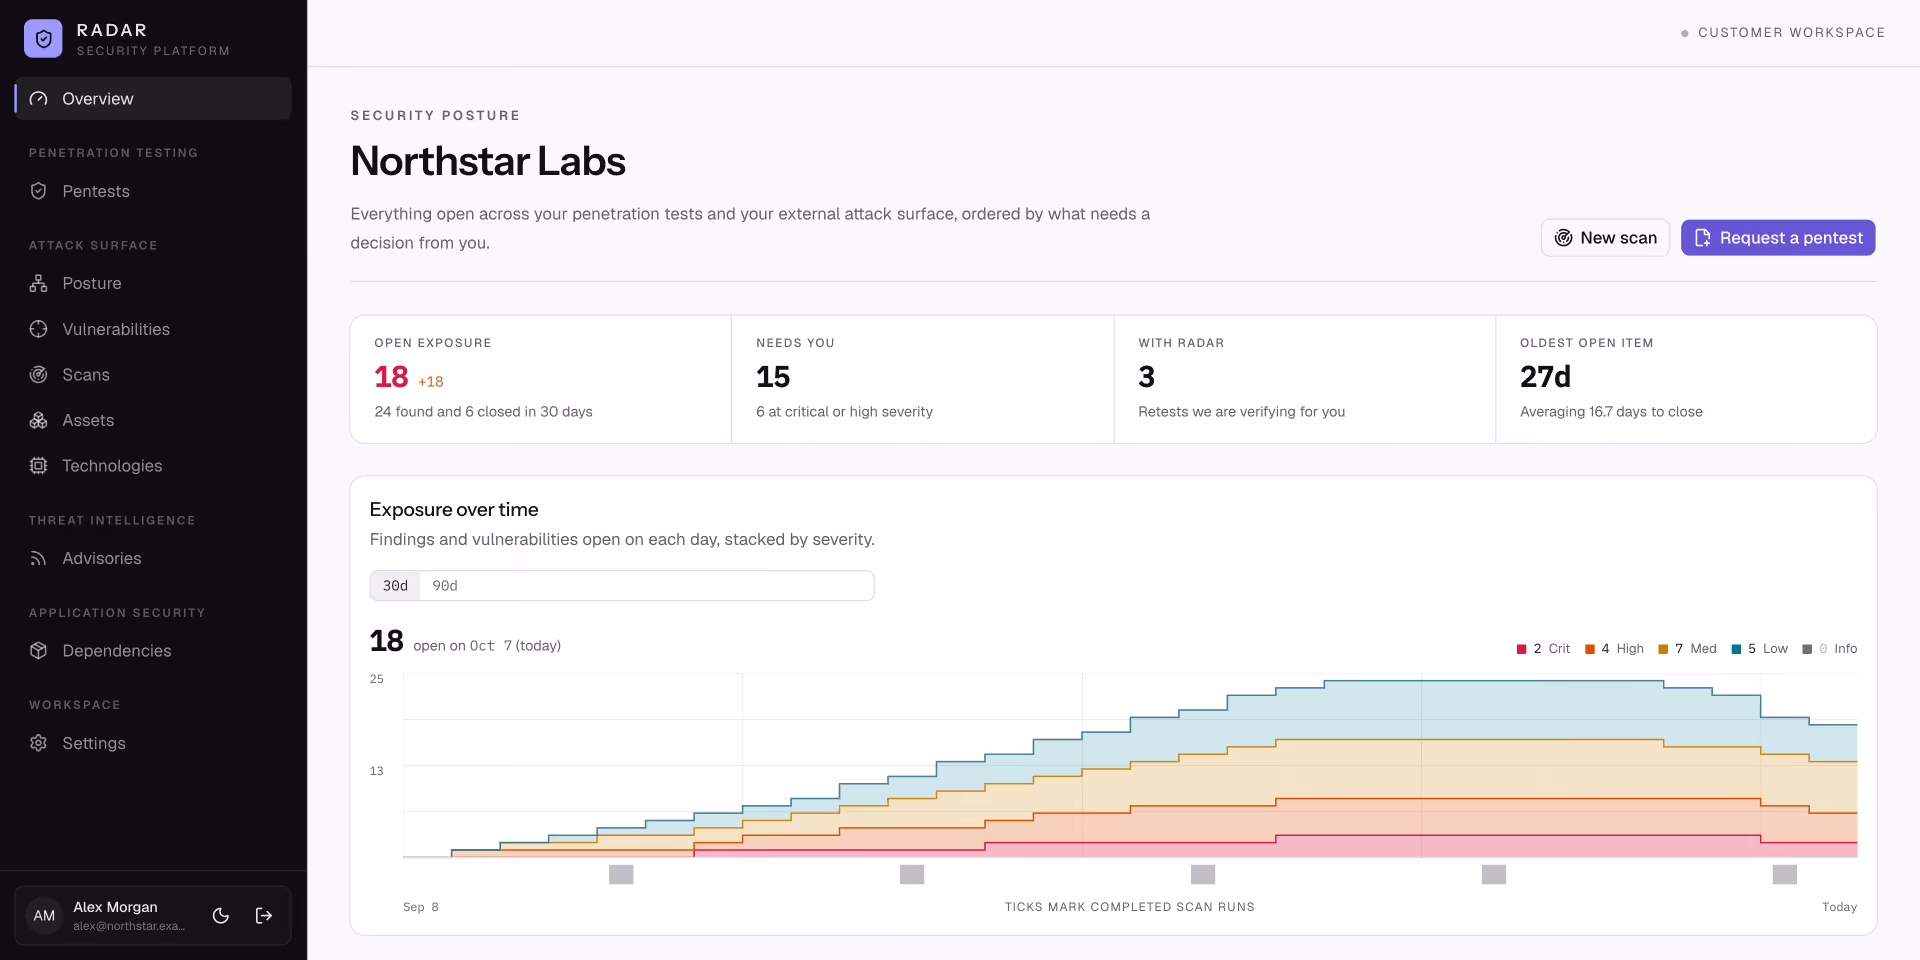This screenshot has width=1920, height=960.
Task: Open the Technologies section
Action: [x=153, y=466]
